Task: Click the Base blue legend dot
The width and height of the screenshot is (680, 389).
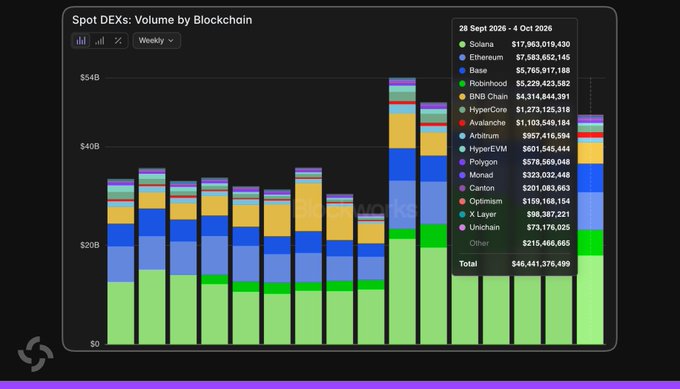Action: (462, 70)
